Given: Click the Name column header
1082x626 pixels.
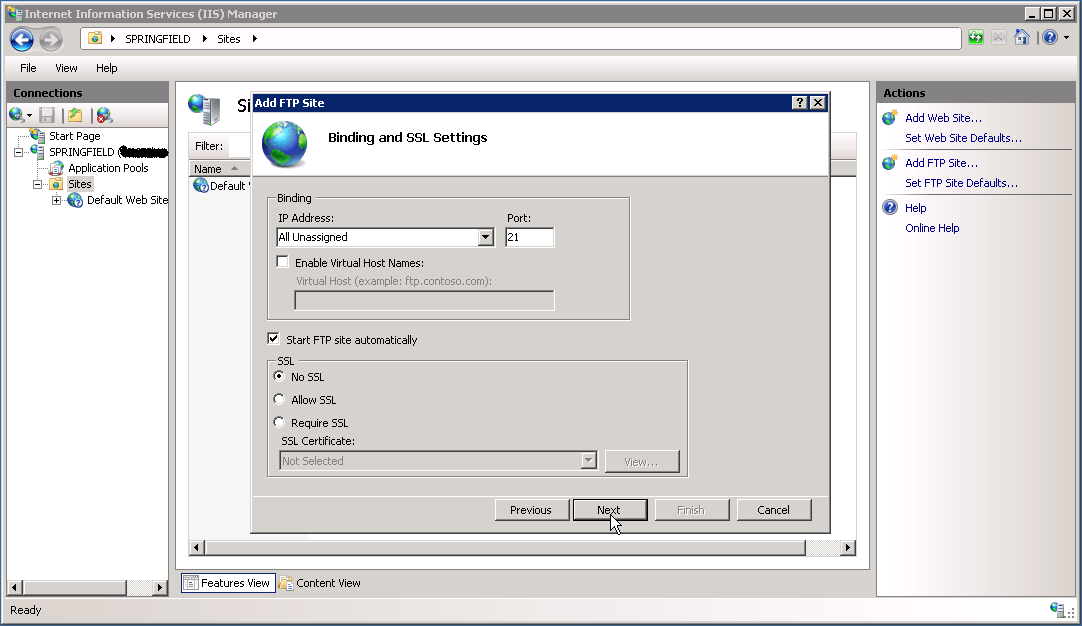Looking at the screenshot, I should [217, 168].
